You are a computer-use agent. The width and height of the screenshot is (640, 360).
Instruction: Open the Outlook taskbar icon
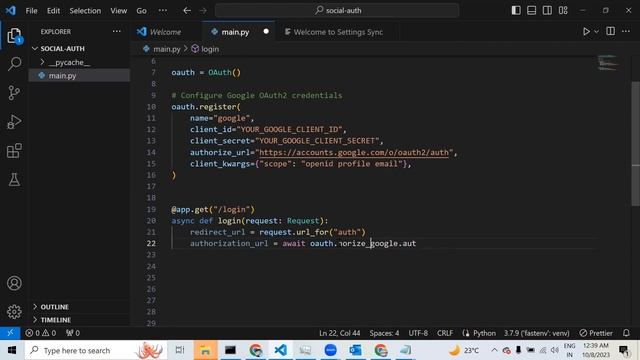click(355, 350)
